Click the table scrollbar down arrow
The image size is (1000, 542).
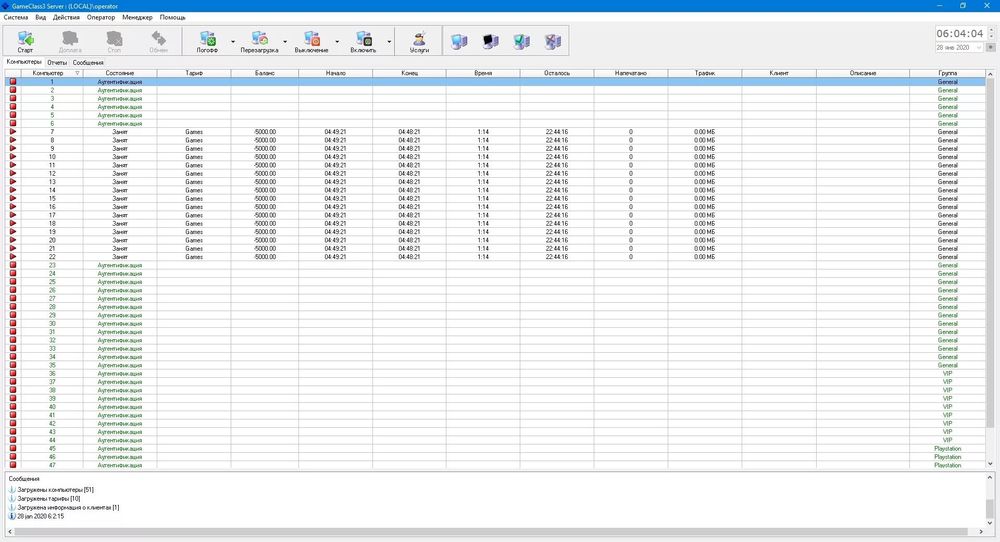tap(990, 464)
